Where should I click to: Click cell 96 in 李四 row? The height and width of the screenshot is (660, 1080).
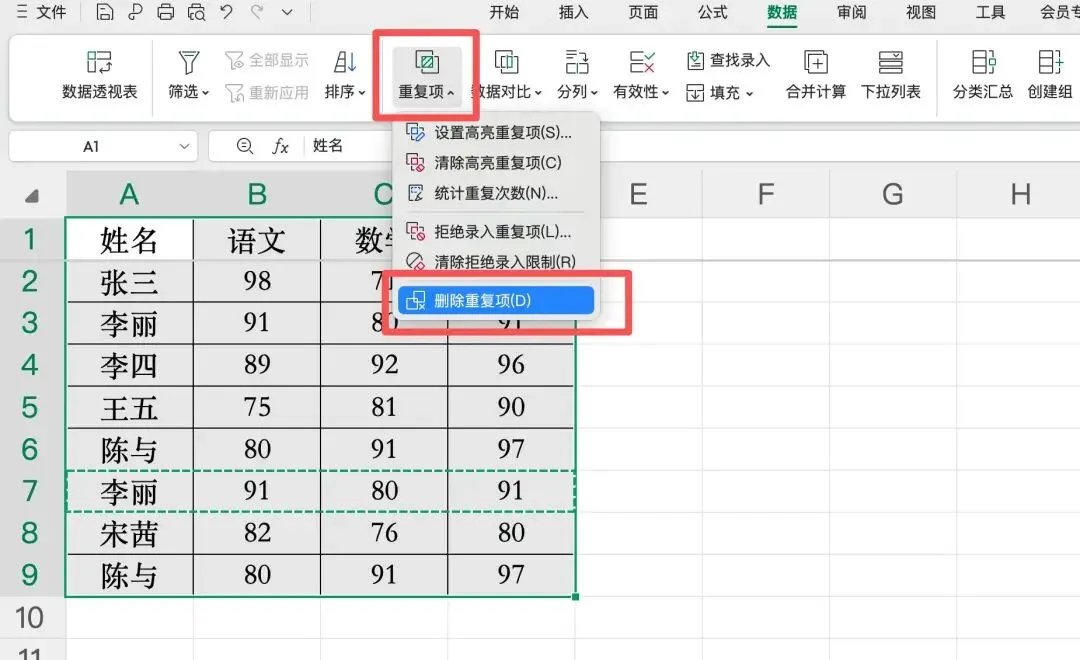tap(511, 365)
